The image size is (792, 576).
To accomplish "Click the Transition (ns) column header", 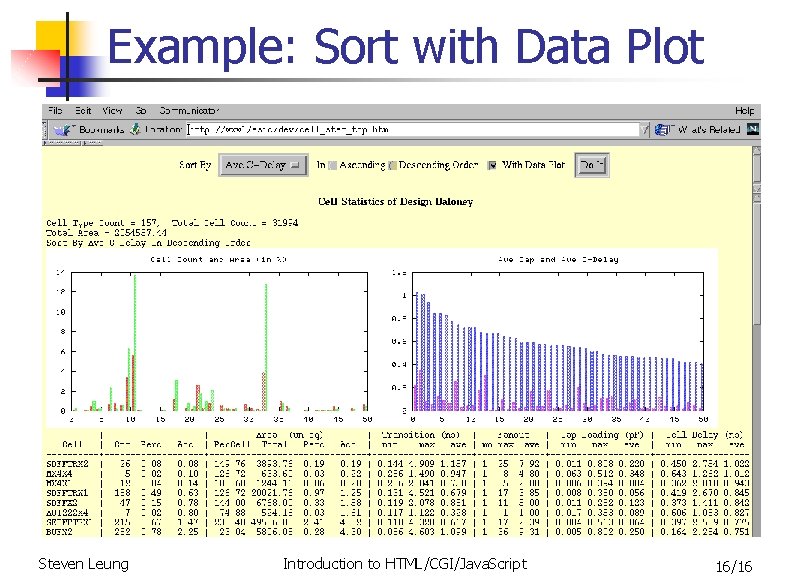I will 420,435.
